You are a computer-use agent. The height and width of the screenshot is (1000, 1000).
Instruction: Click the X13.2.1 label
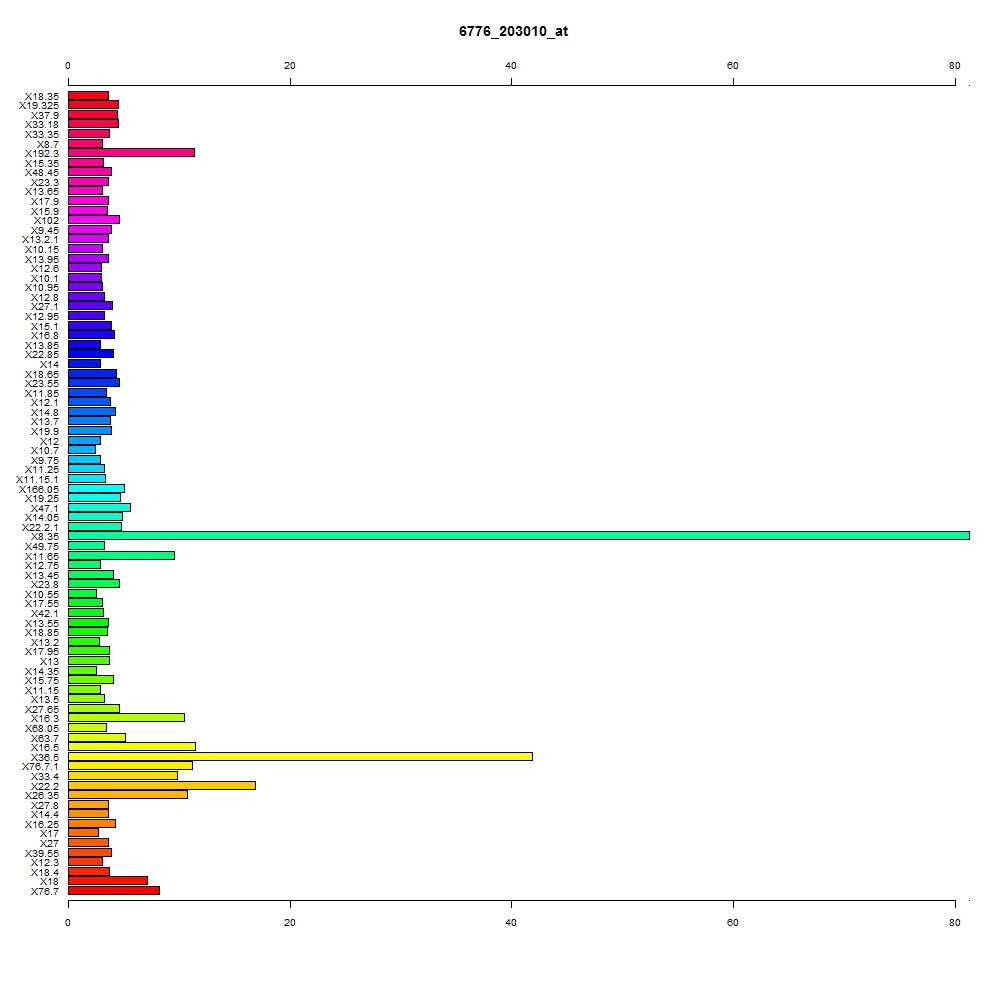40,240
